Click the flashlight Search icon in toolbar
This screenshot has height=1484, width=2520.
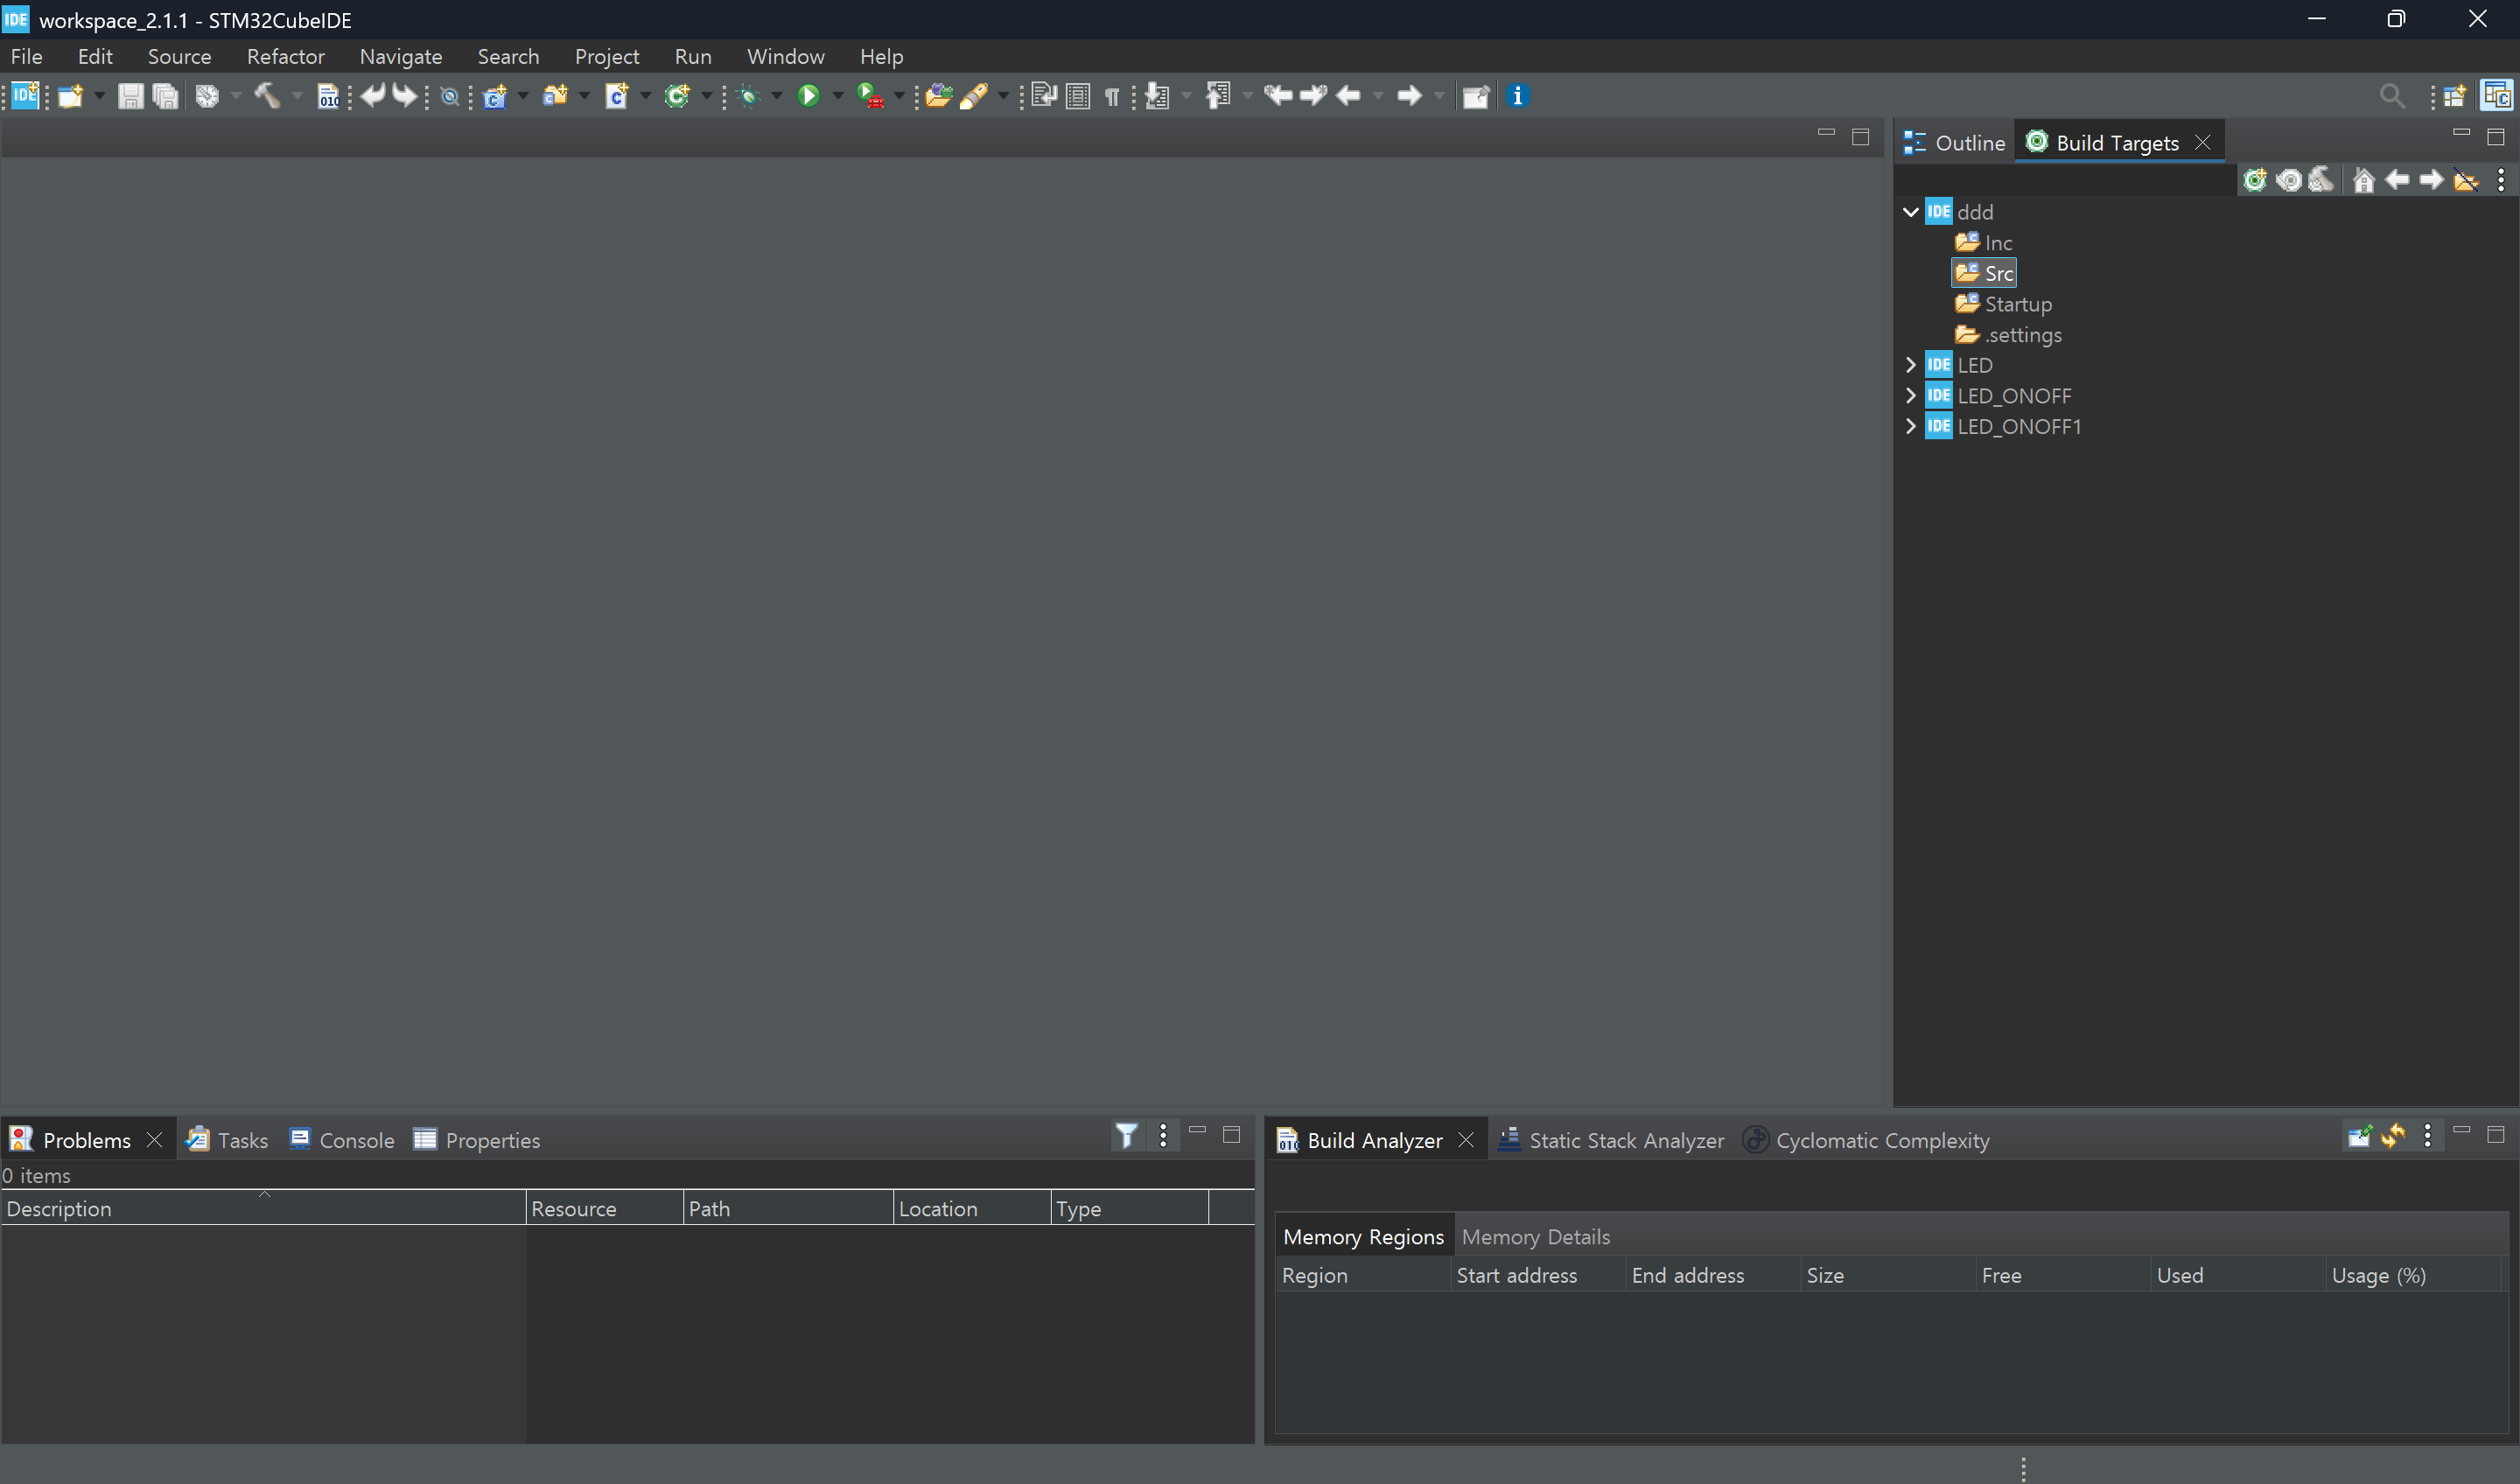point(974,96)
